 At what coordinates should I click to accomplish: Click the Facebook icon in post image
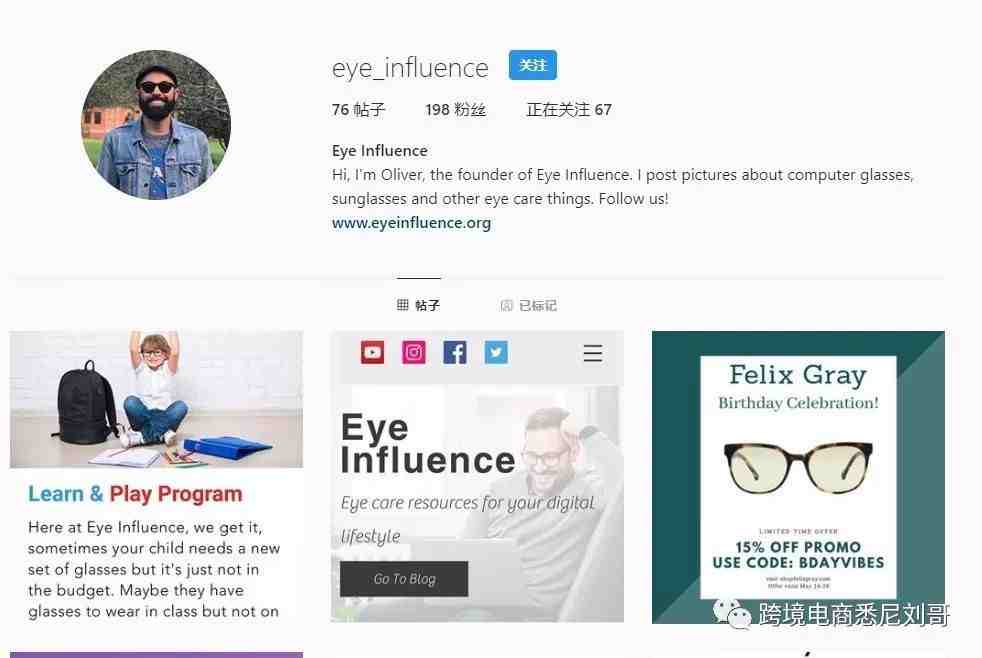455,352
